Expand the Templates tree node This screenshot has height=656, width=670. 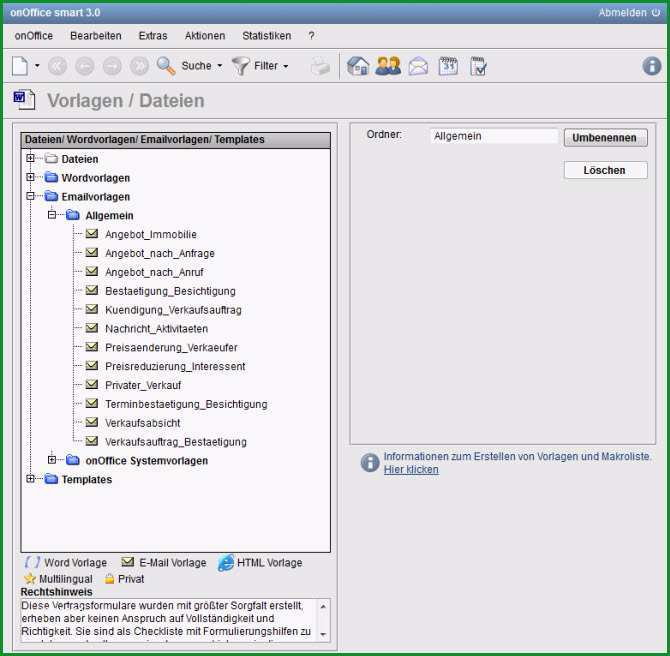pos(30,479)
